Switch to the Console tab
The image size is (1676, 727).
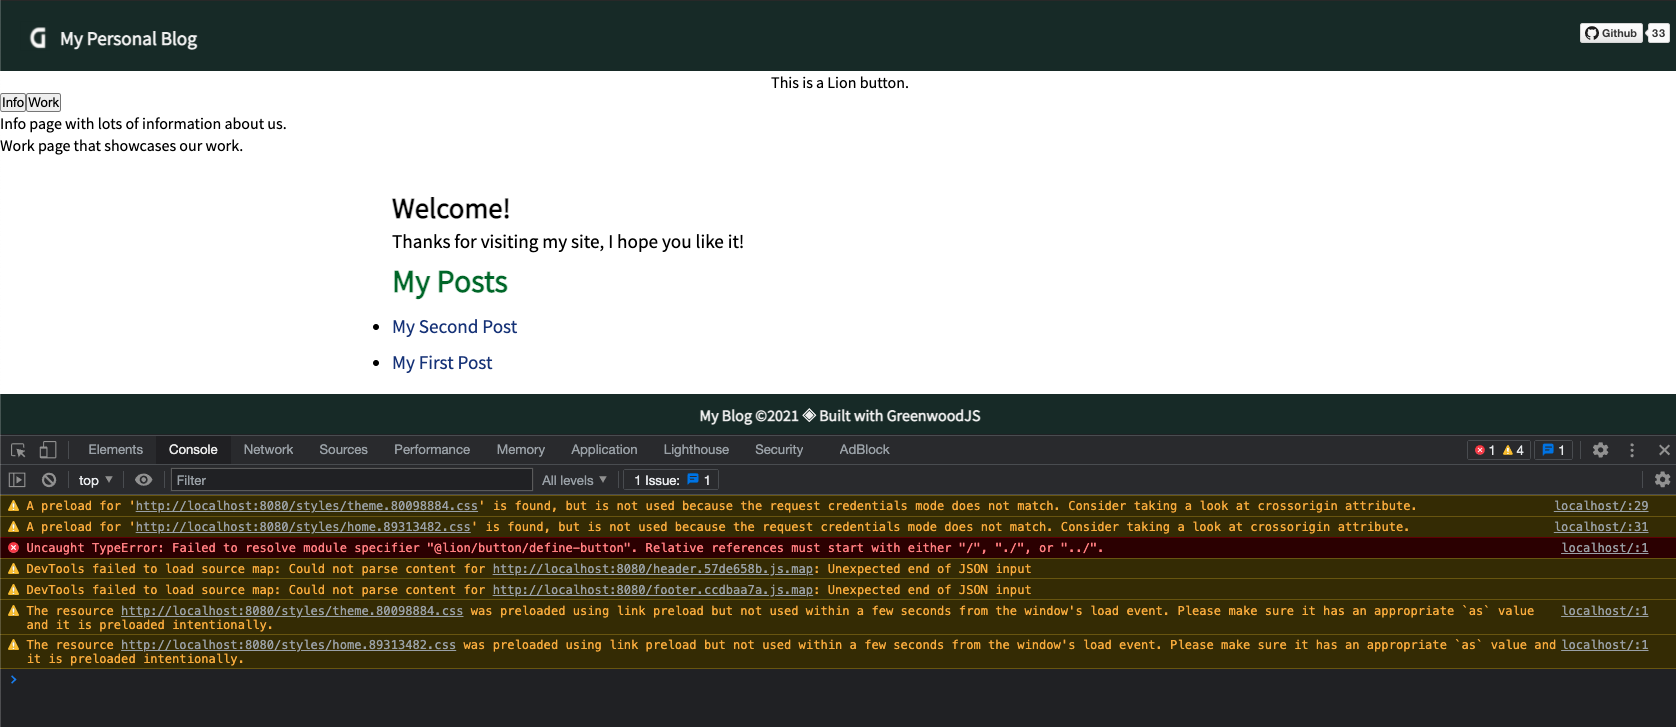pyautogui.click(x=193, y=450)
